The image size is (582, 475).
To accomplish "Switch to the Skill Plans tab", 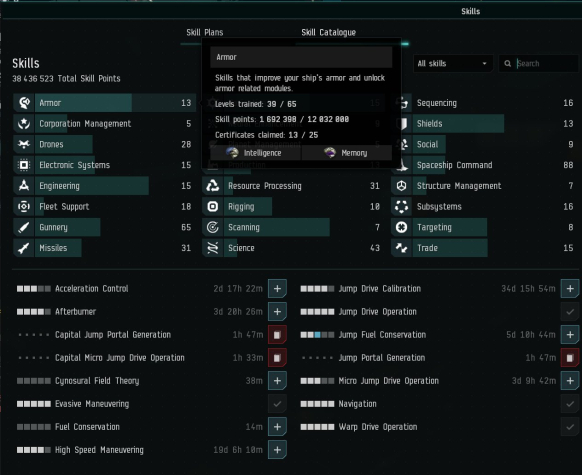I will pos(205,33).
